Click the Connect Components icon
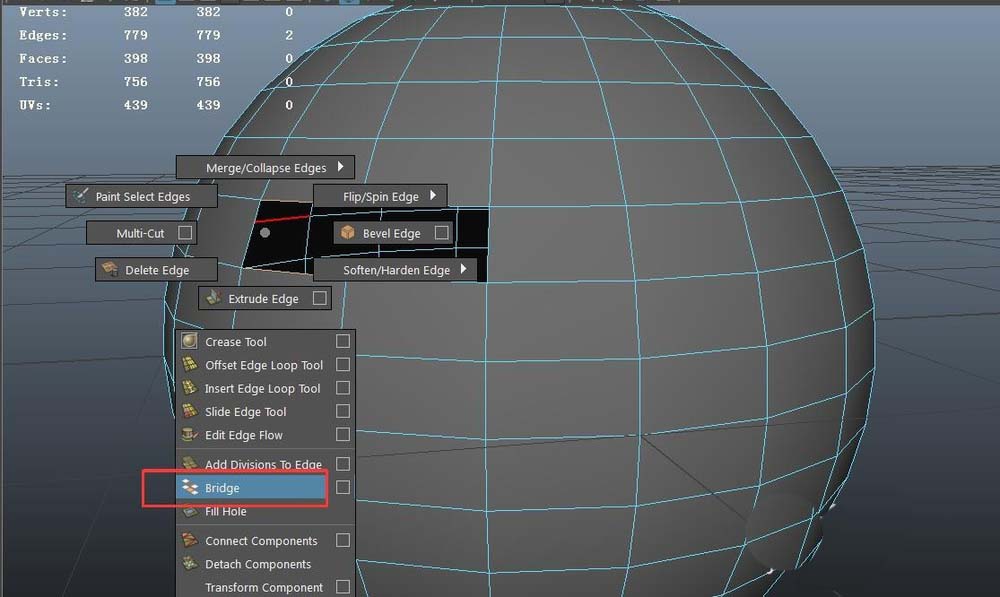The height and width of the screenshot is (597, 1000). [189, 540]
